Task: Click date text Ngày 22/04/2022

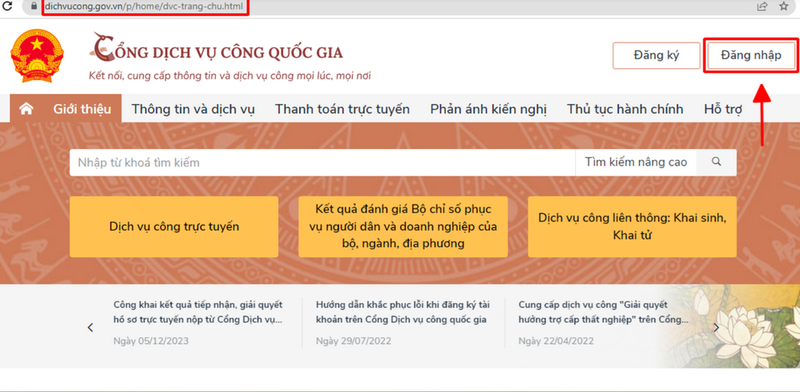Action: (x=556, y=341)
